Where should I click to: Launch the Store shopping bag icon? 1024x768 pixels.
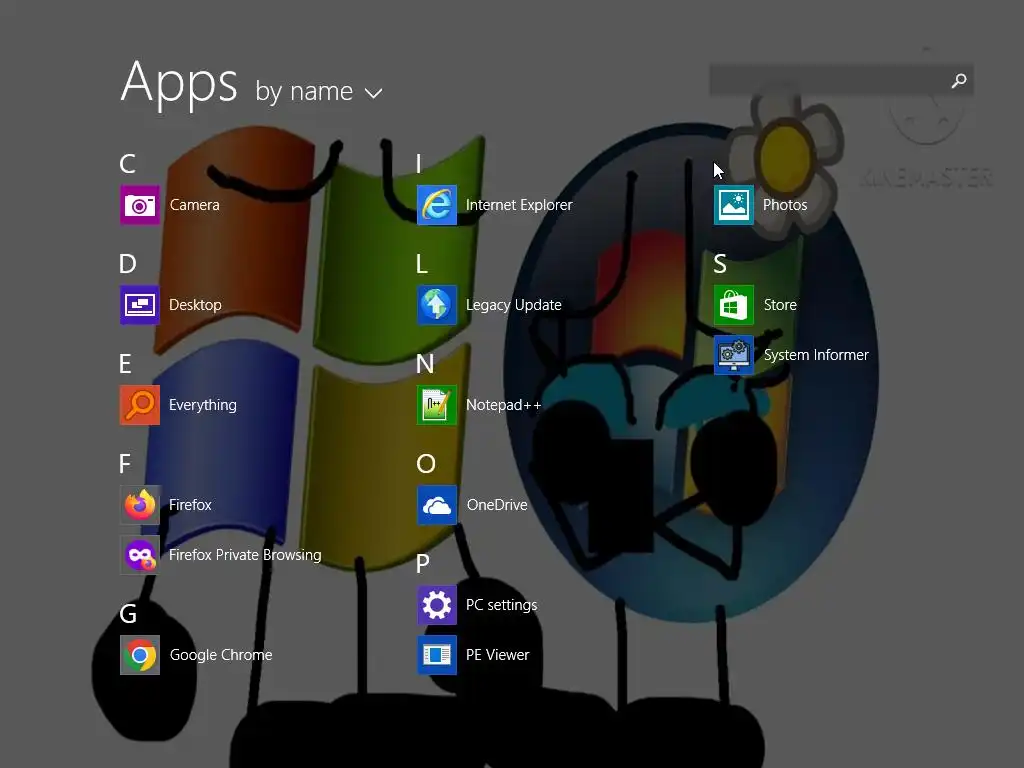point(733,305)
